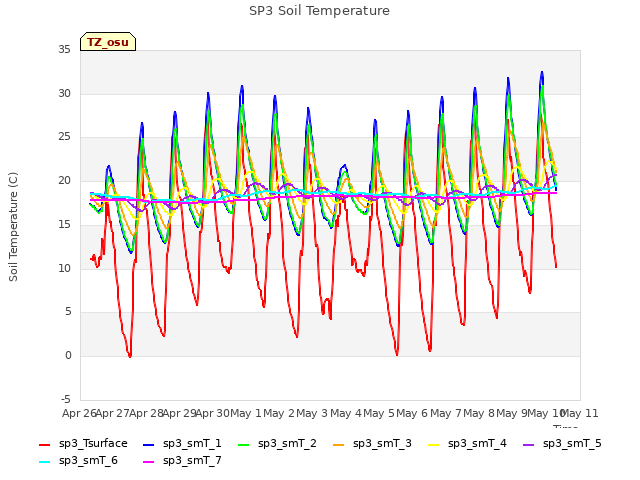The height and width of the screenshot is (480, 640).
Task: Click the 5 y-axis tick label
Action: coord(68,312)
